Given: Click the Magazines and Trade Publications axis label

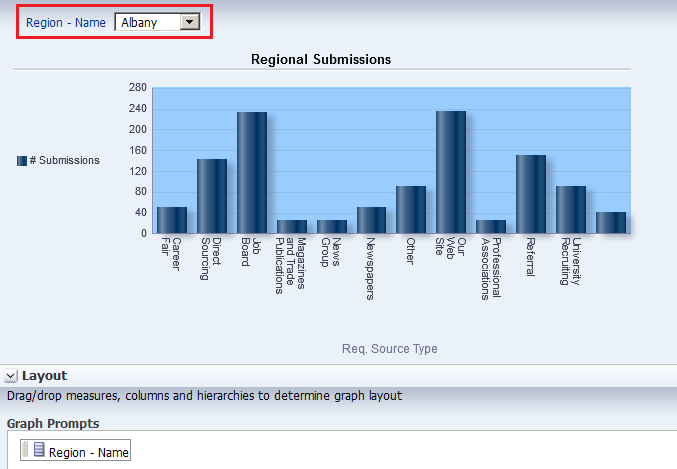Looking at the screenshot, I should tap(291, 266).
